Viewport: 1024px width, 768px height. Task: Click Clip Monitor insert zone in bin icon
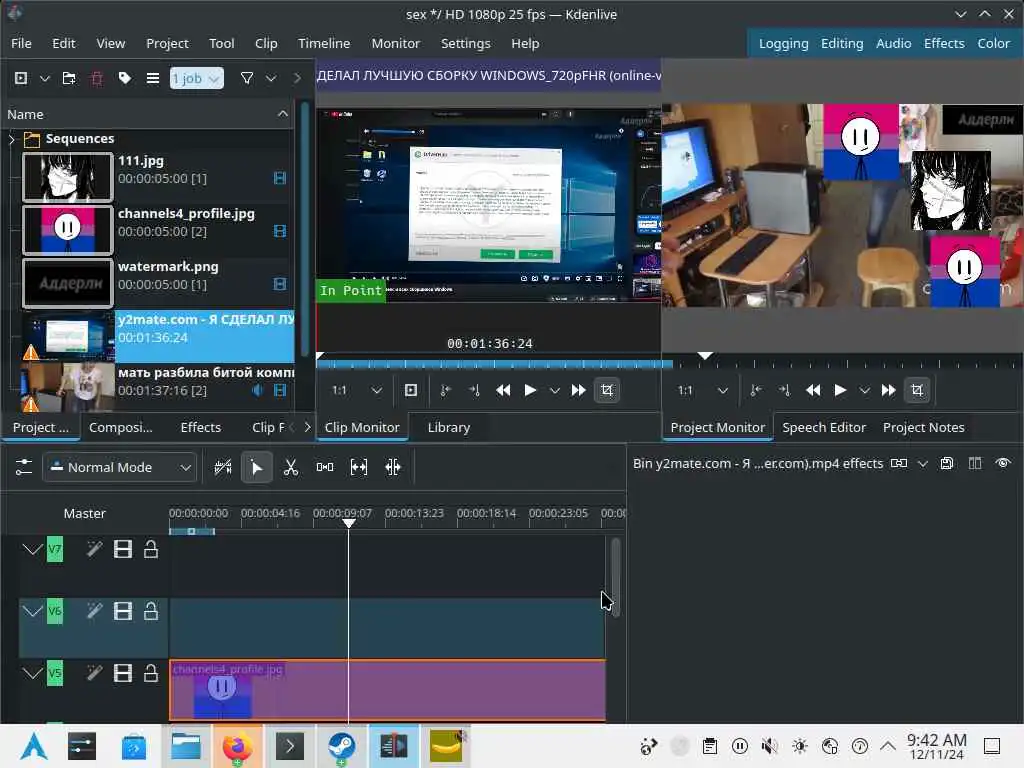[x=411, y=391]
